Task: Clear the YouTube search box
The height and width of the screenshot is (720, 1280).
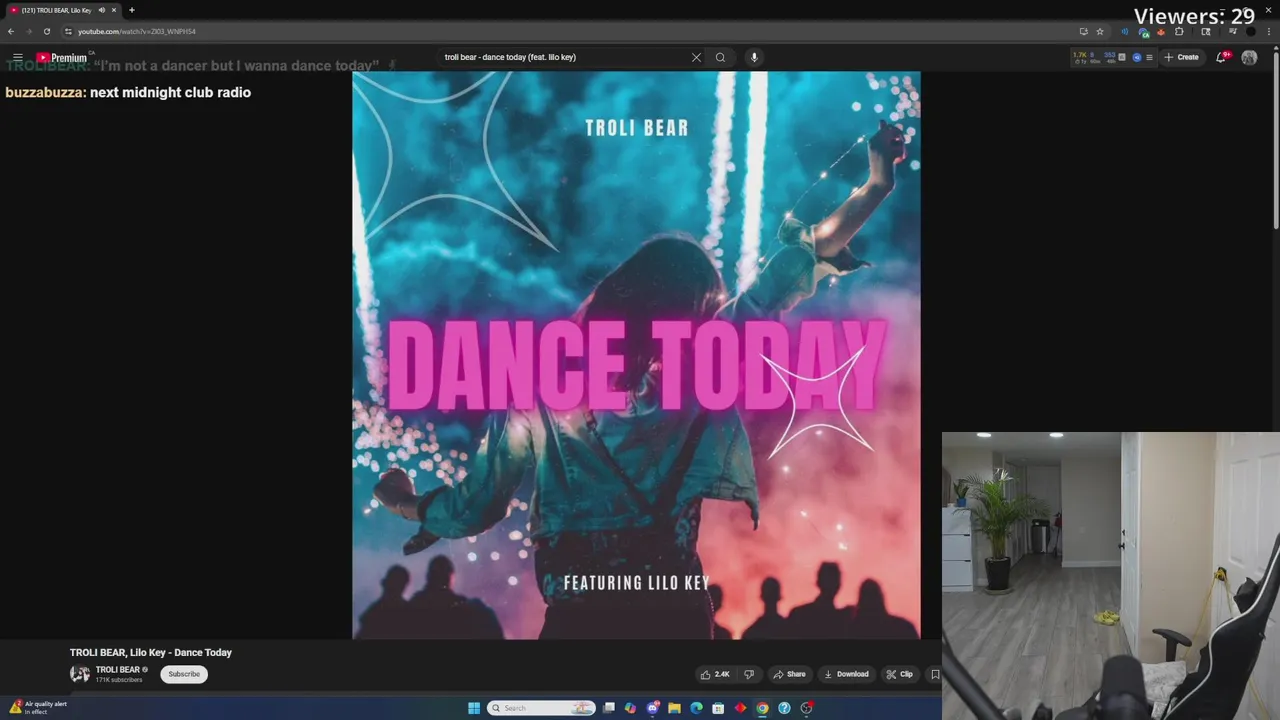Action: 696,57
